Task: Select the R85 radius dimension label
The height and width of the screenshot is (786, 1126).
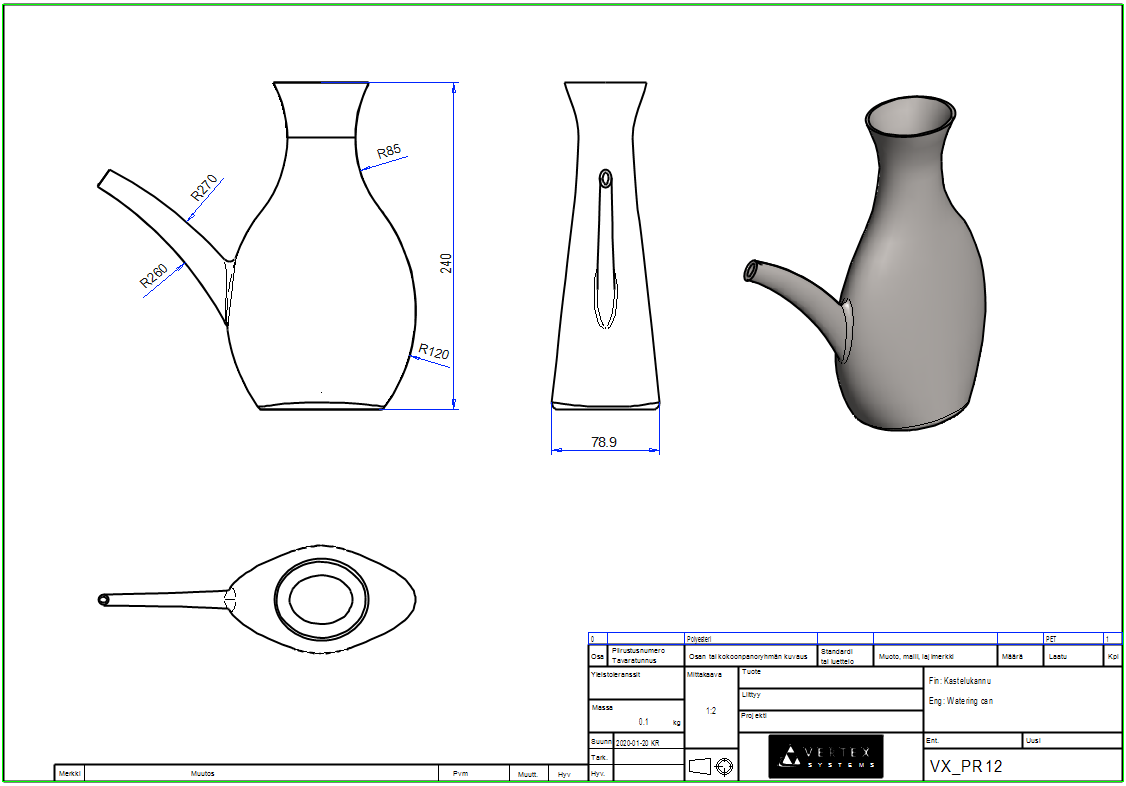Action: pos(388,151)
